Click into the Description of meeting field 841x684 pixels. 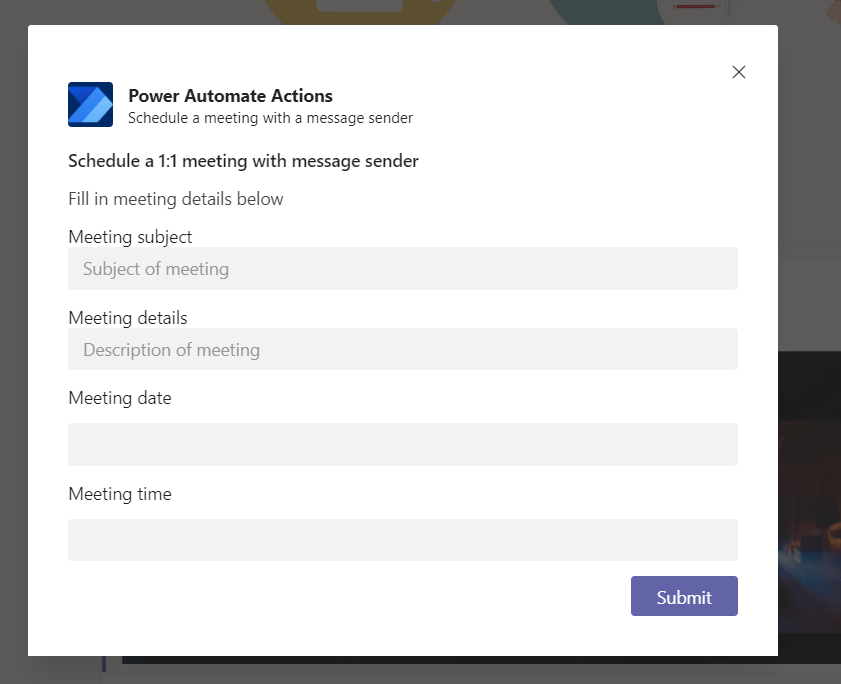click(x=402, y=350)
